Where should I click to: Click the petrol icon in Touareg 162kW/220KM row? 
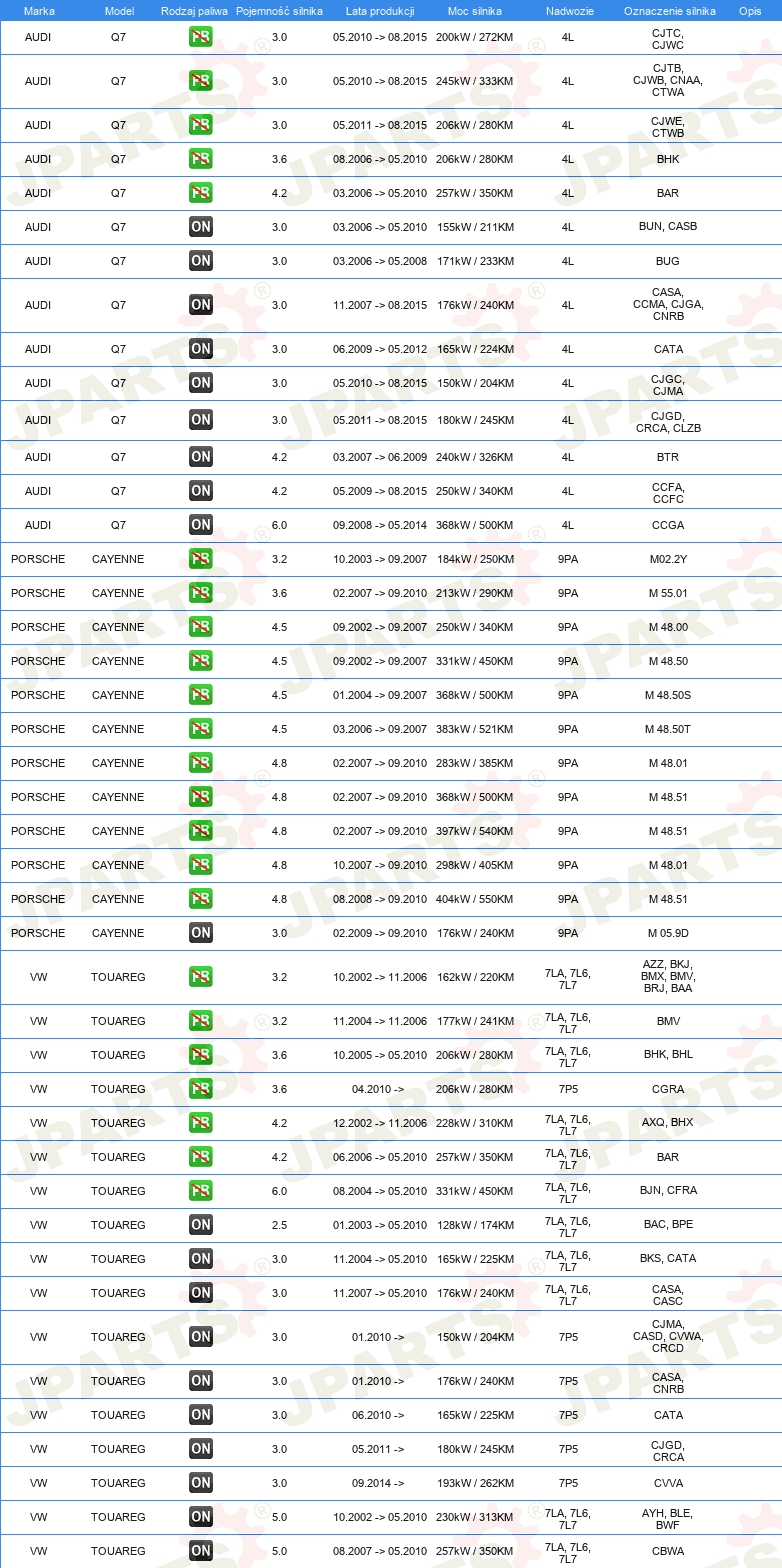click(x=201, y=977)
